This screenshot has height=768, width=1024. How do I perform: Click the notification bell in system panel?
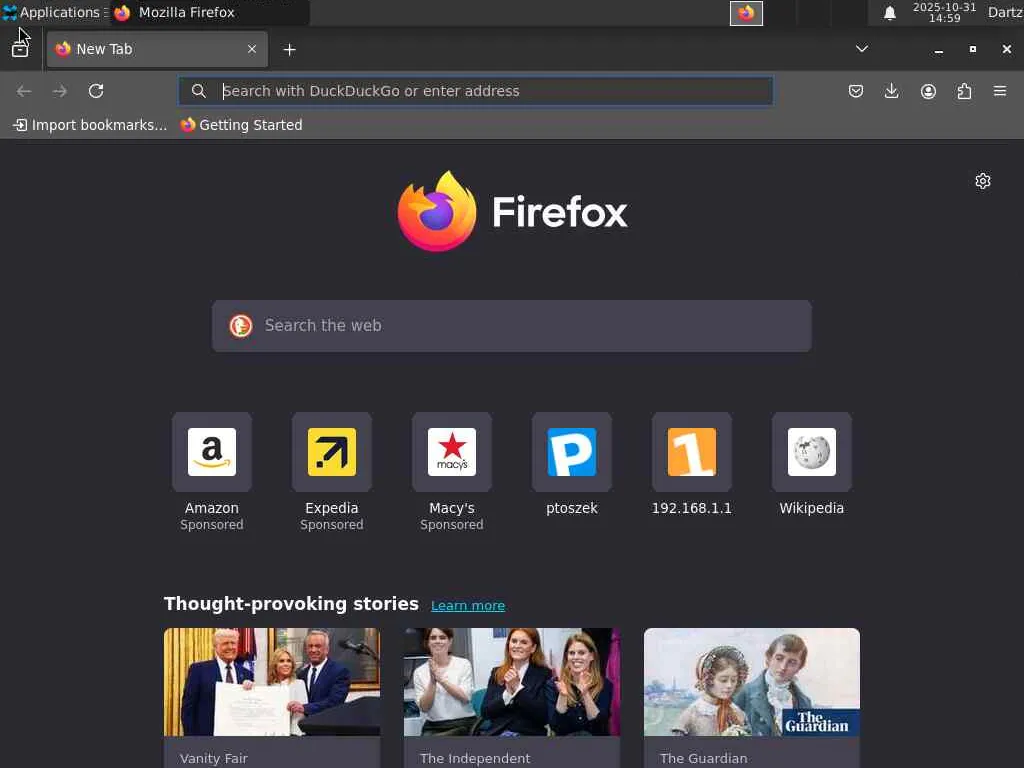tap(889, 13)
